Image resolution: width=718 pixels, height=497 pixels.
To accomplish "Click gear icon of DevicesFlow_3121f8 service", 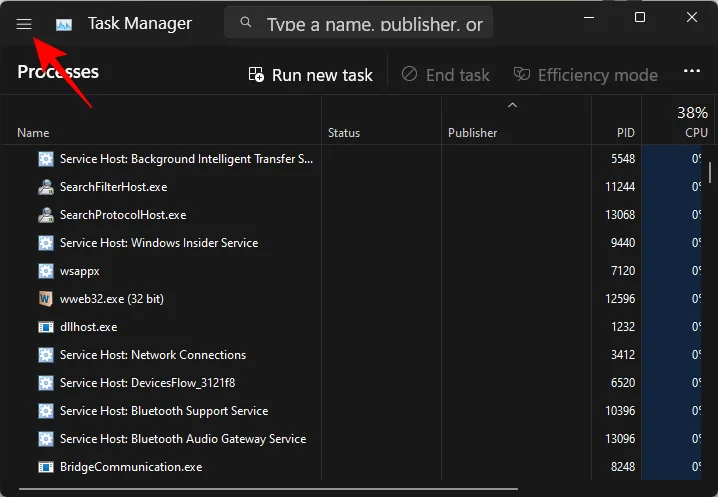I will click(45, 382).
